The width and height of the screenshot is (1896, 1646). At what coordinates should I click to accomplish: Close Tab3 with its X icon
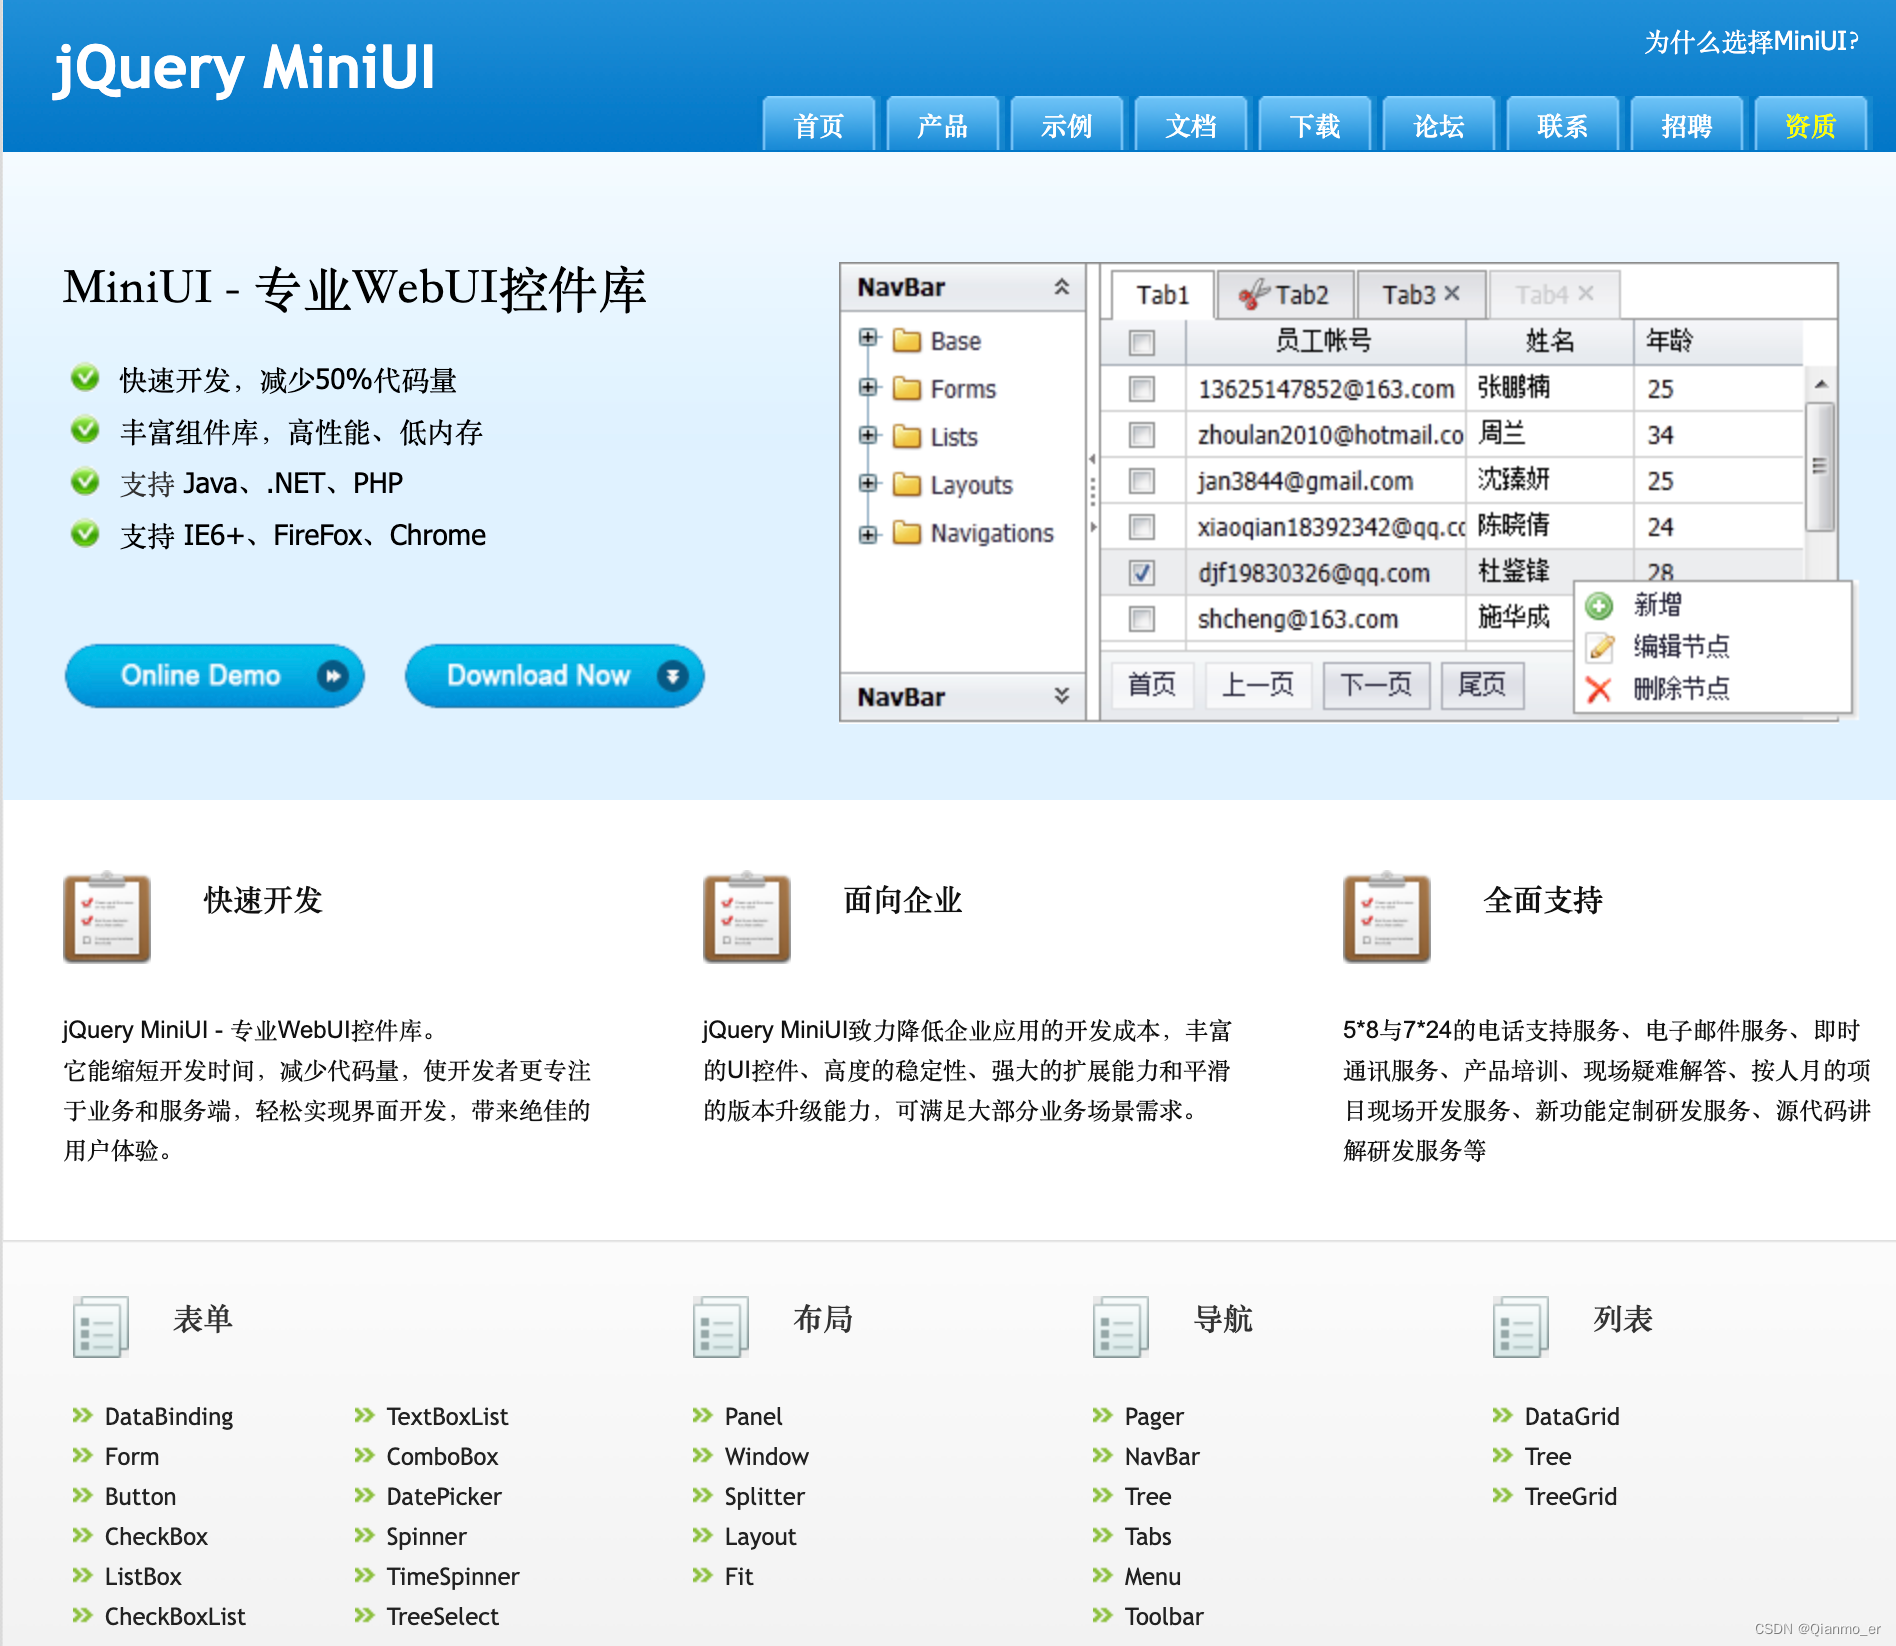[1452, 293]
